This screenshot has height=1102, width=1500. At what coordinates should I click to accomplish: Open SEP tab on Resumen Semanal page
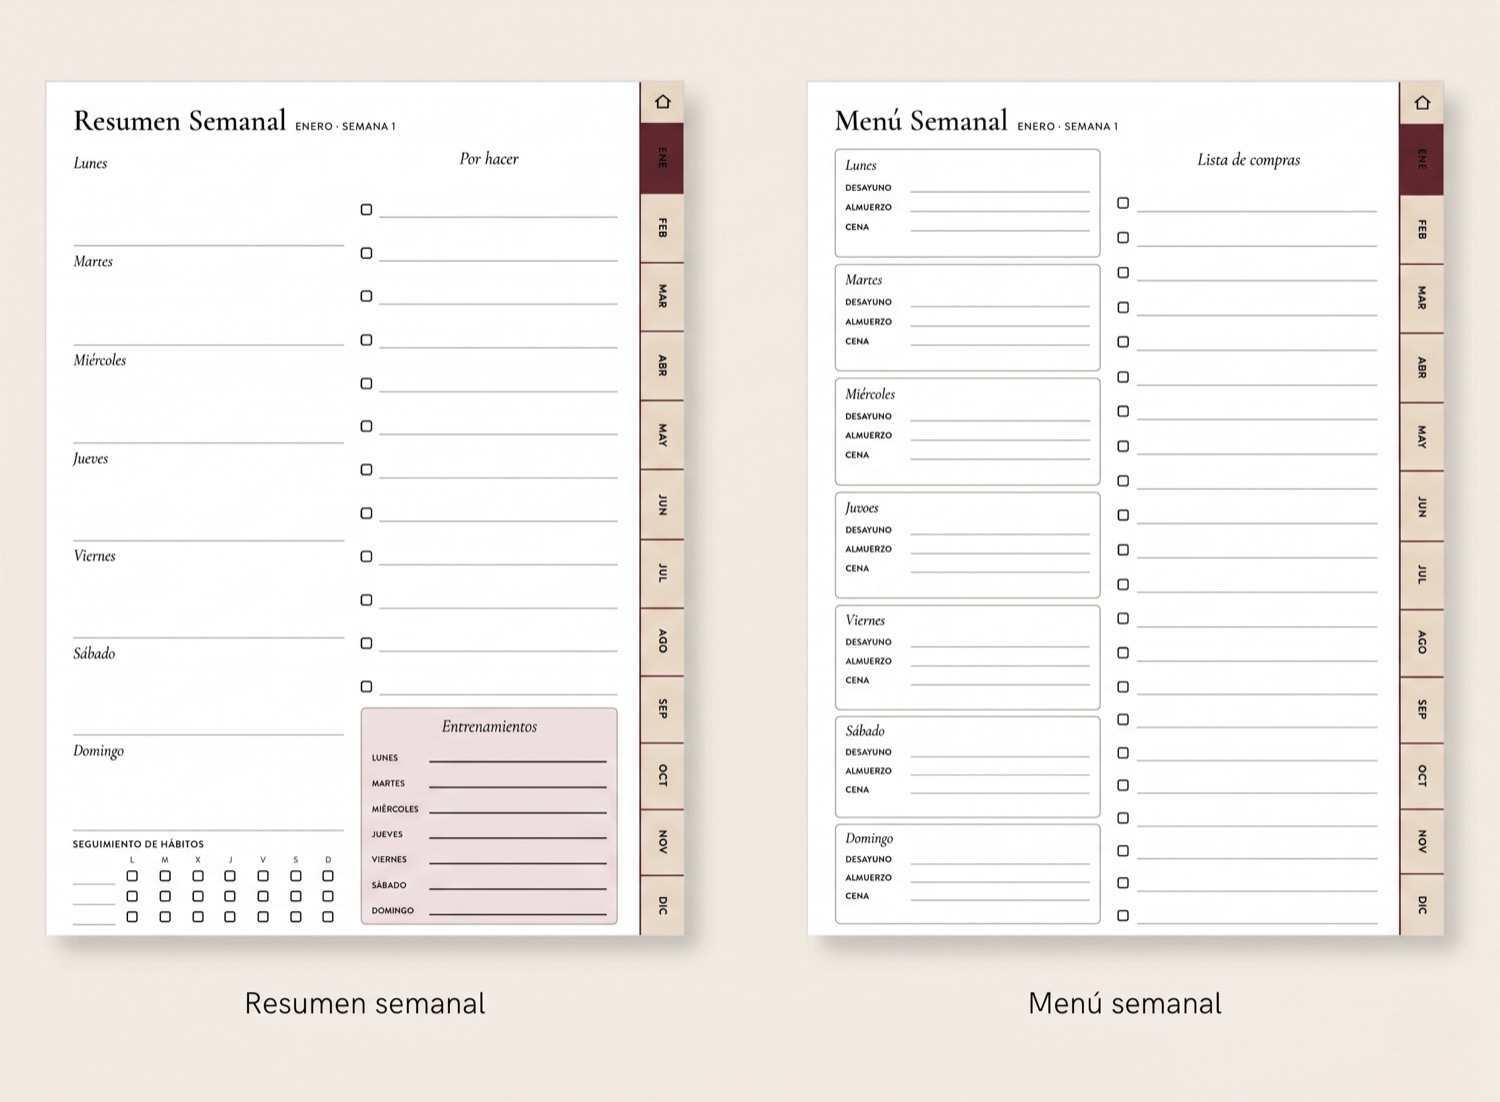662,710
